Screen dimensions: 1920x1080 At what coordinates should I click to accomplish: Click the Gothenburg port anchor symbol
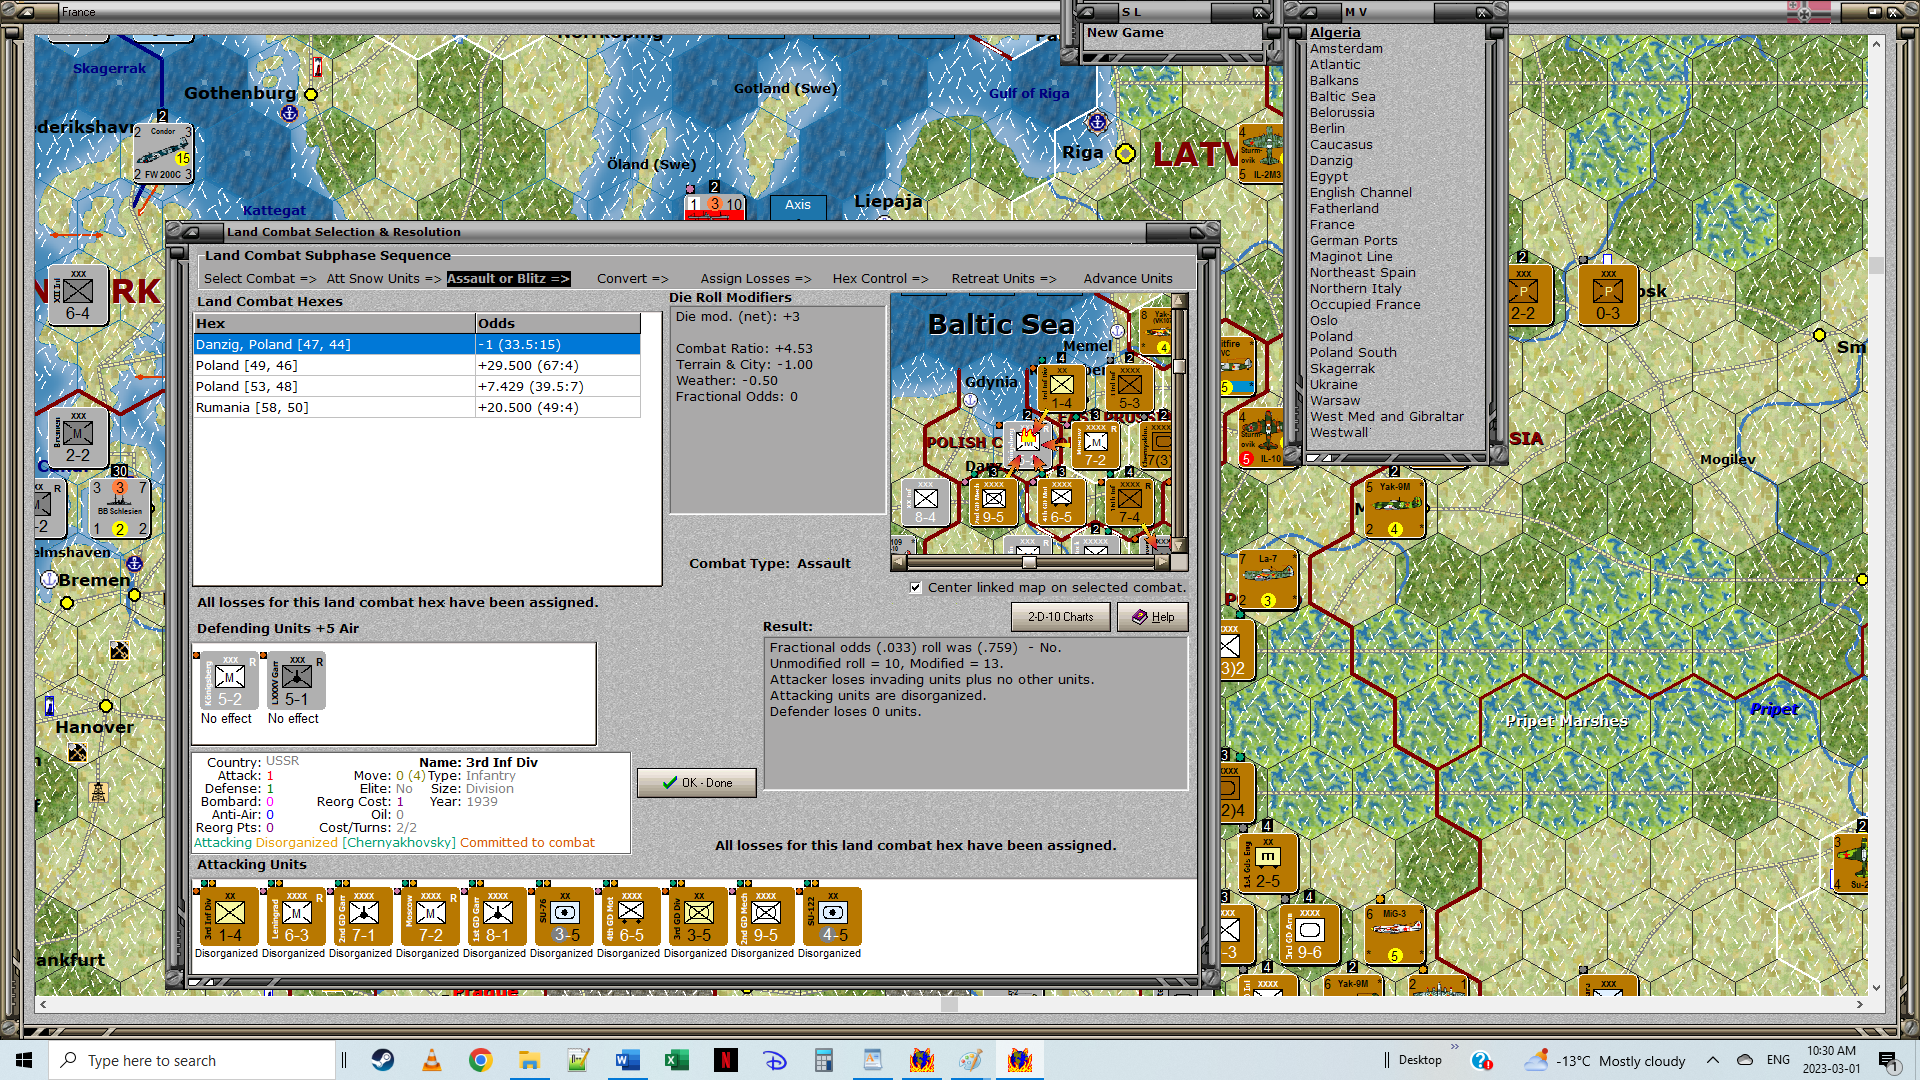coord(290,113)
